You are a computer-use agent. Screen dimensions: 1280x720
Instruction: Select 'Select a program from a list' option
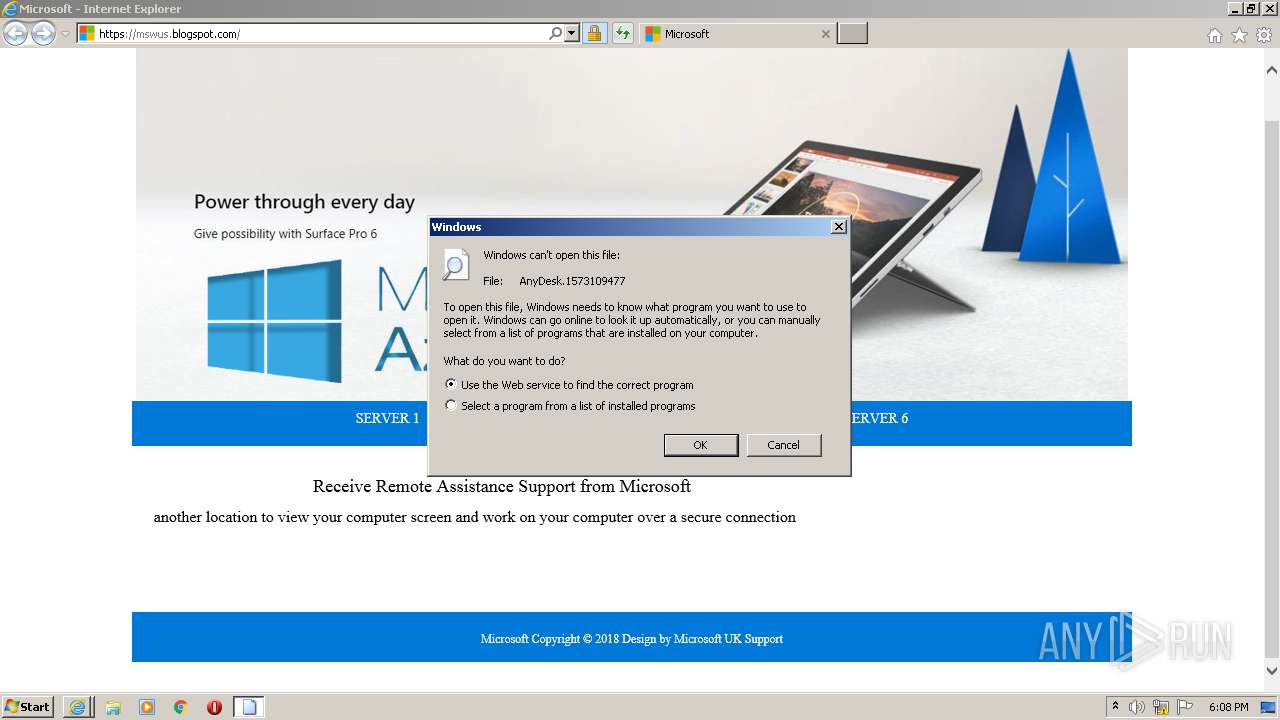pyautogui.click(x=451, y=406)
